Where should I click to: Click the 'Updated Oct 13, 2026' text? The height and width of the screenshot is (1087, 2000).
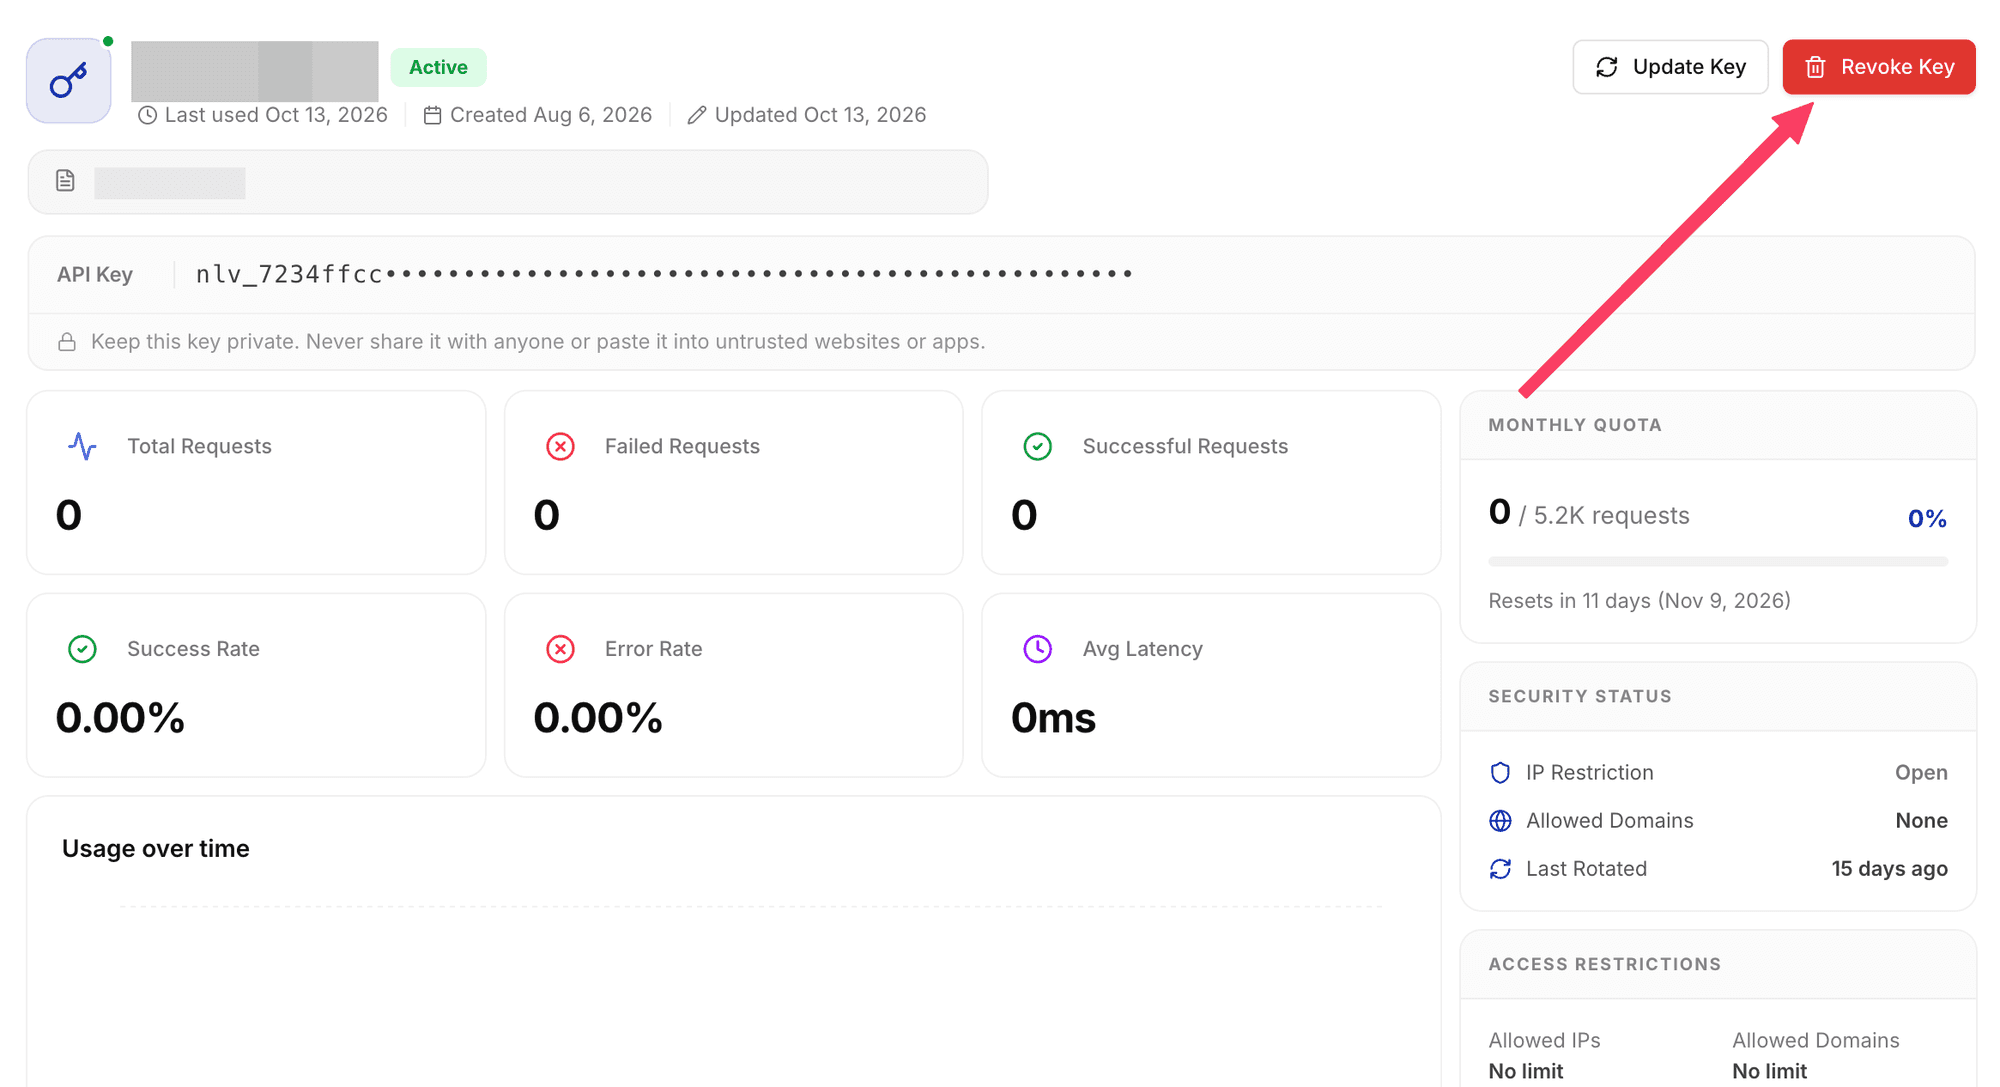coord(820,115)
